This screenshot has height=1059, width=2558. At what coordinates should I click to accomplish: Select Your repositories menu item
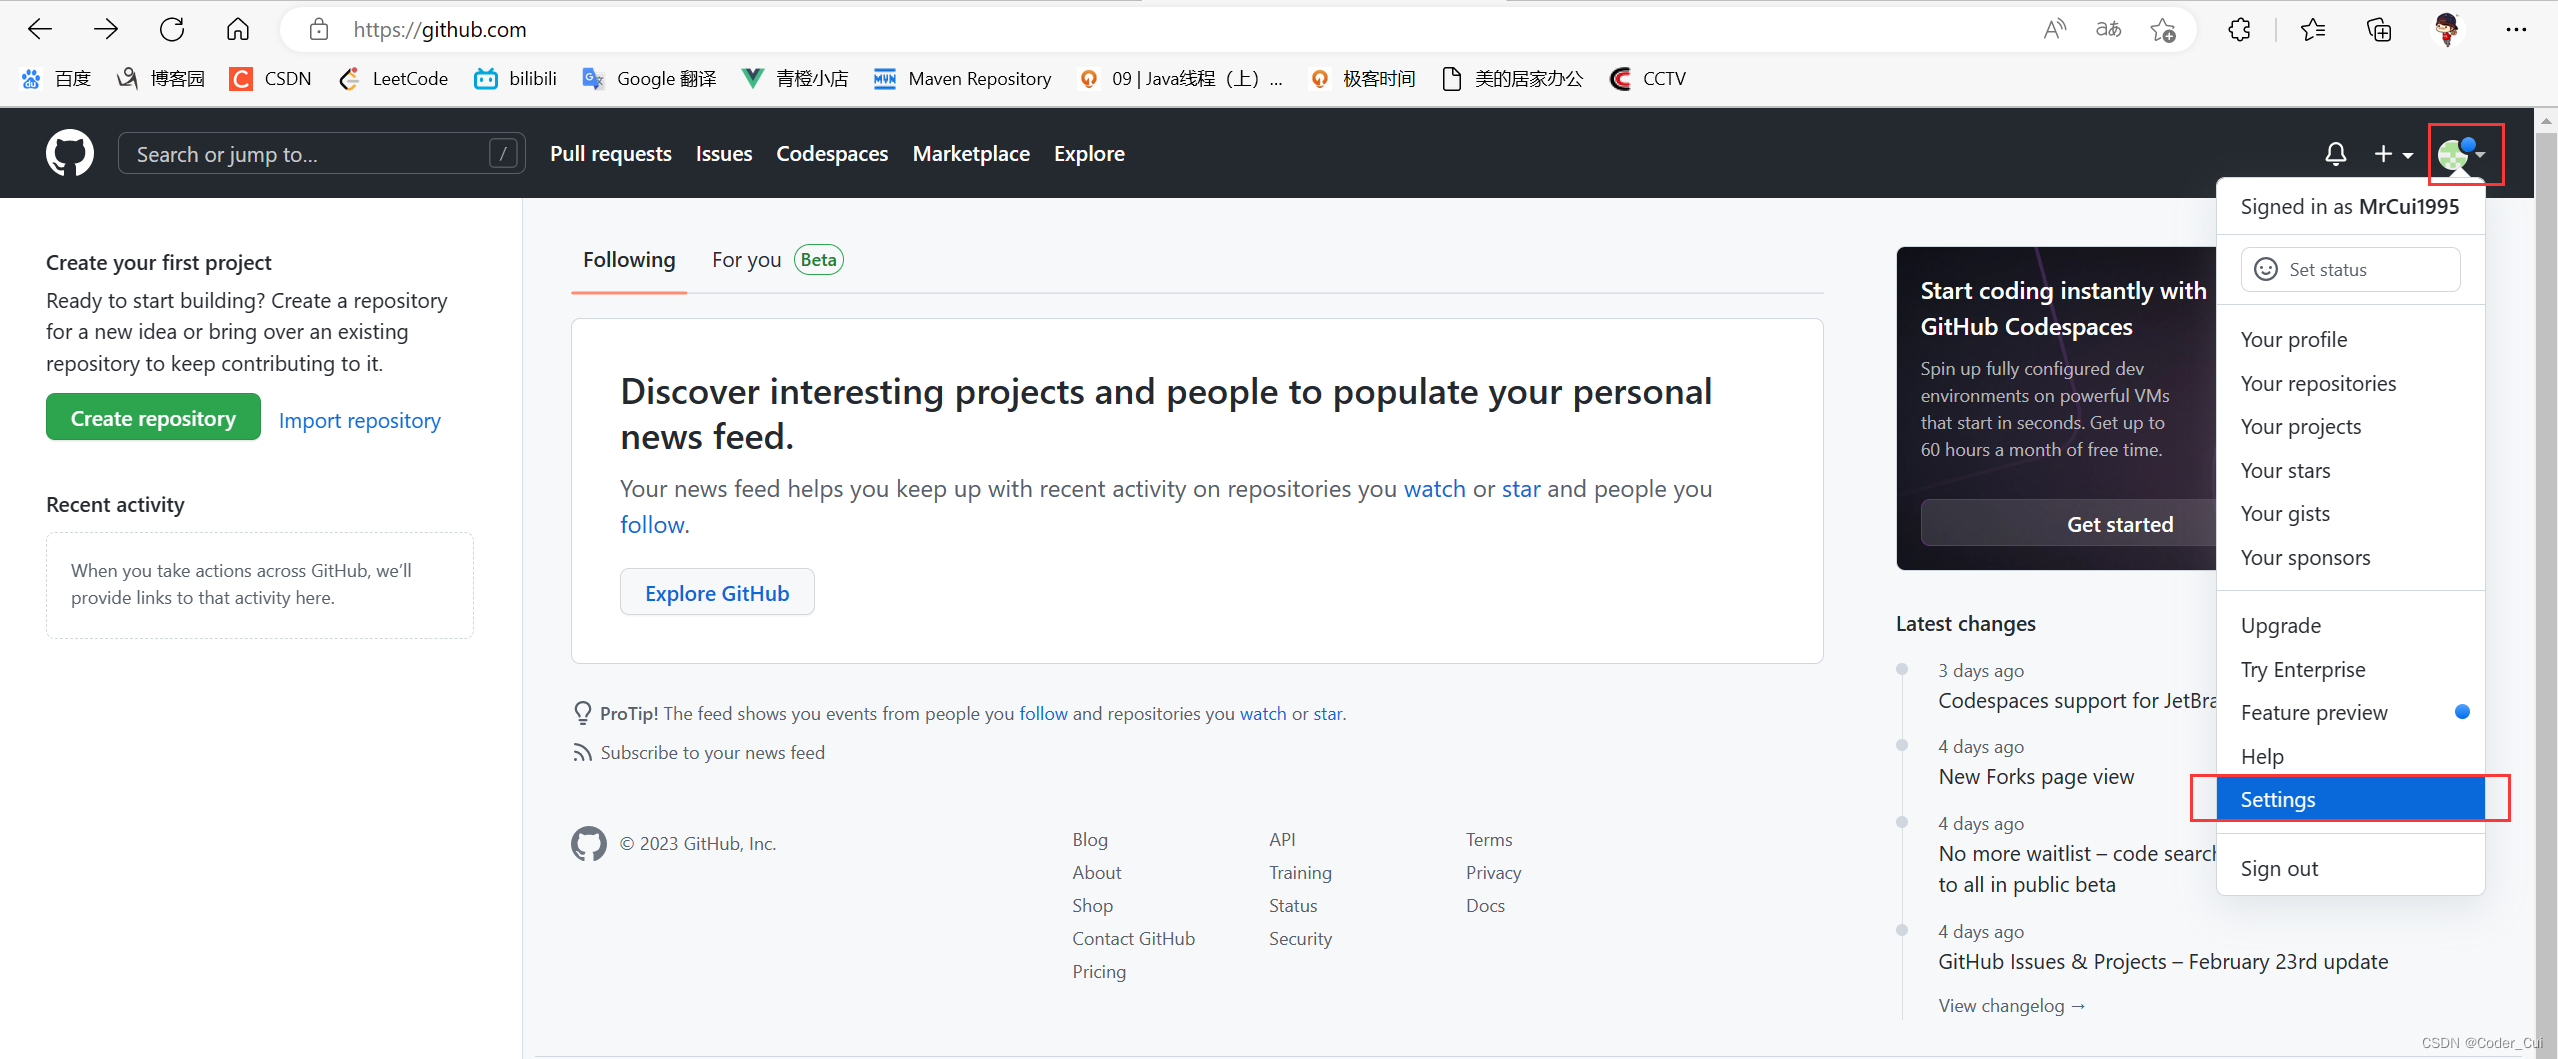pyautogui.click(x=2350, y=384)
